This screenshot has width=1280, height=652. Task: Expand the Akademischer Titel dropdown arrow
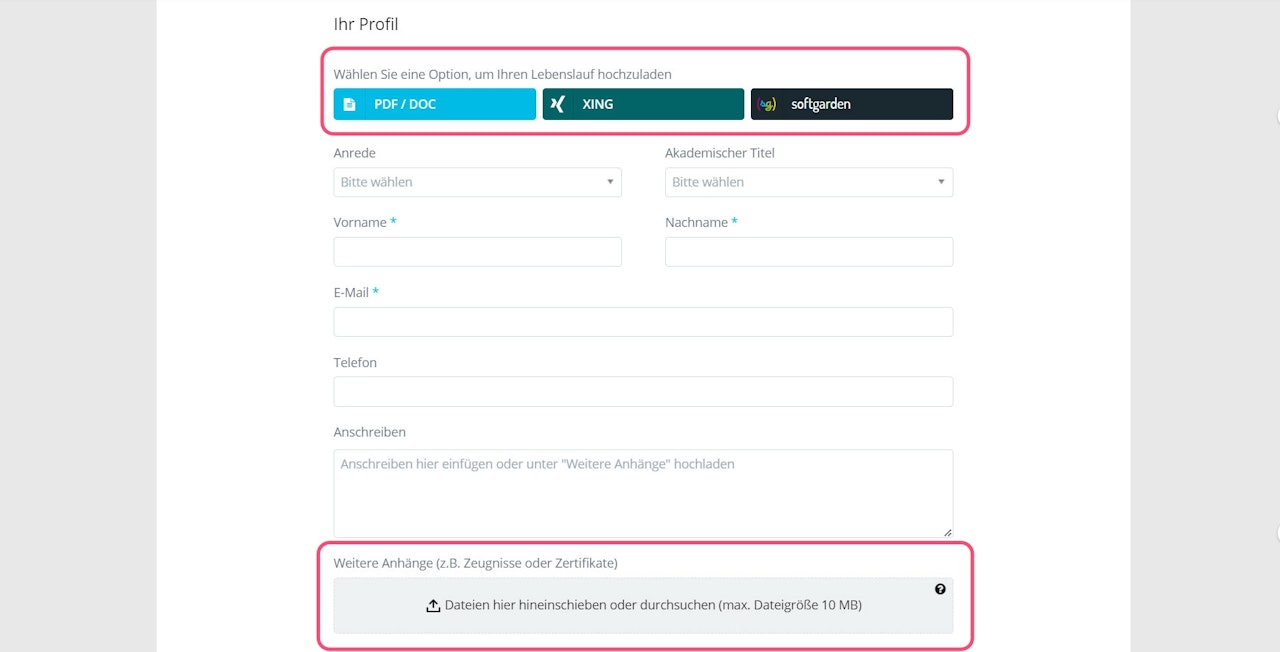941,182
